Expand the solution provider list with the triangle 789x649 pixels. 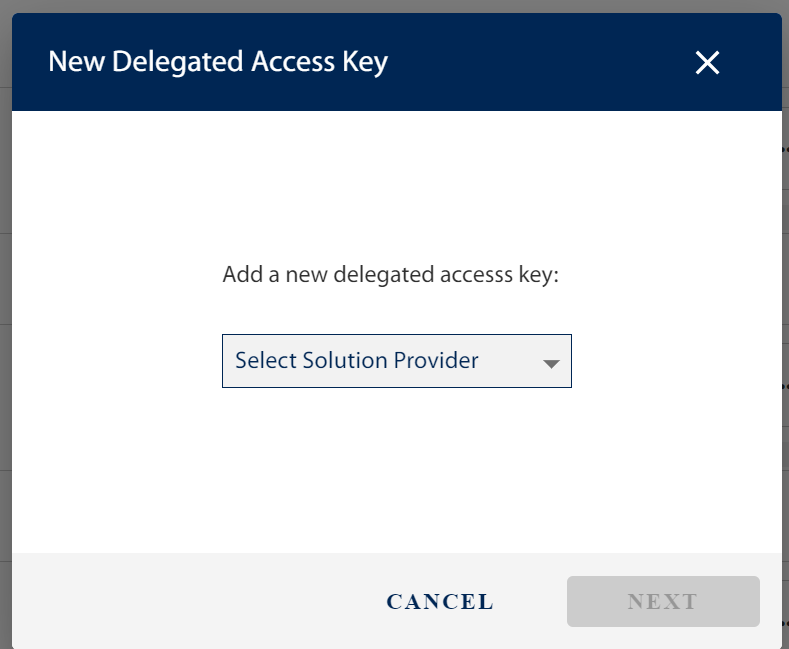[551, 364]
